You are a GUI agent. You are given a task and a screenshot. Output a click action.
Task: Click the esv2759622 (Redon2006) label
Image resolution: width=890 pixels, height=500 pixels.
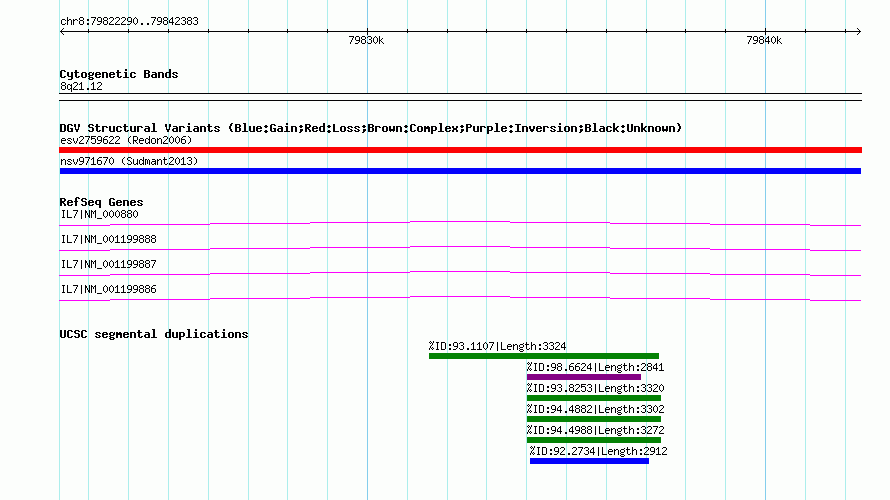(x=126, y=140)
